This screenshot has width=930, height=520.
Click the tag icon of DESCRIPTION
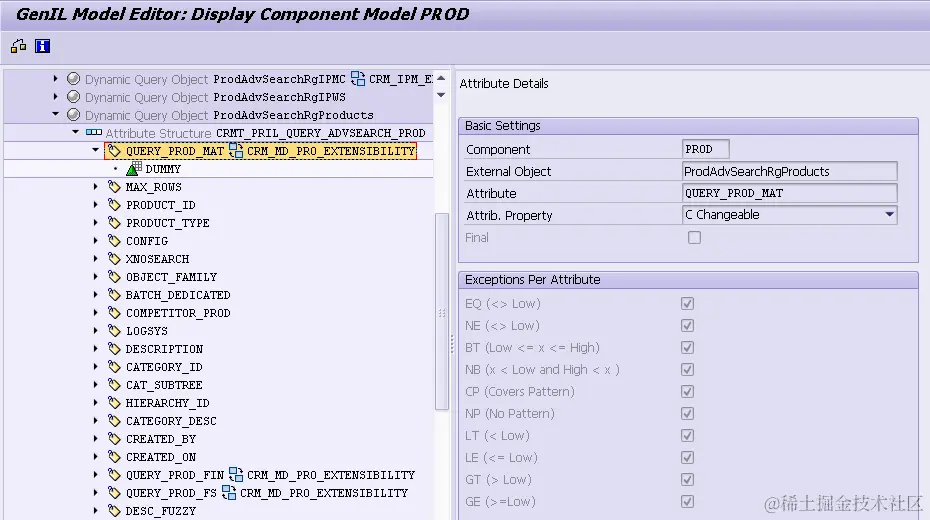coord(114,349)
